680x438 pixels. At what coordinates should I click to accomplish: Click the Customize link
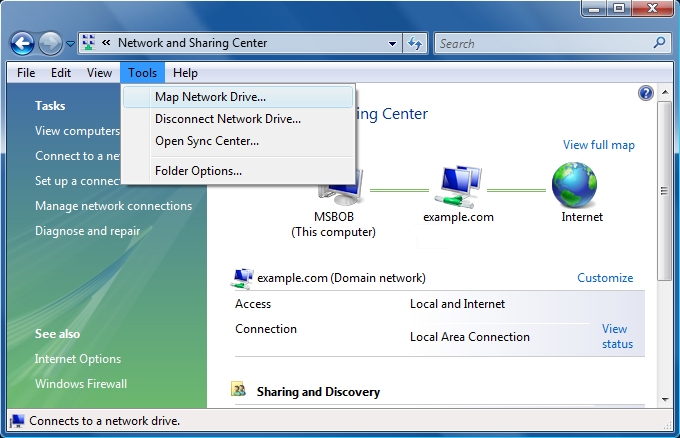pos(605,278)
